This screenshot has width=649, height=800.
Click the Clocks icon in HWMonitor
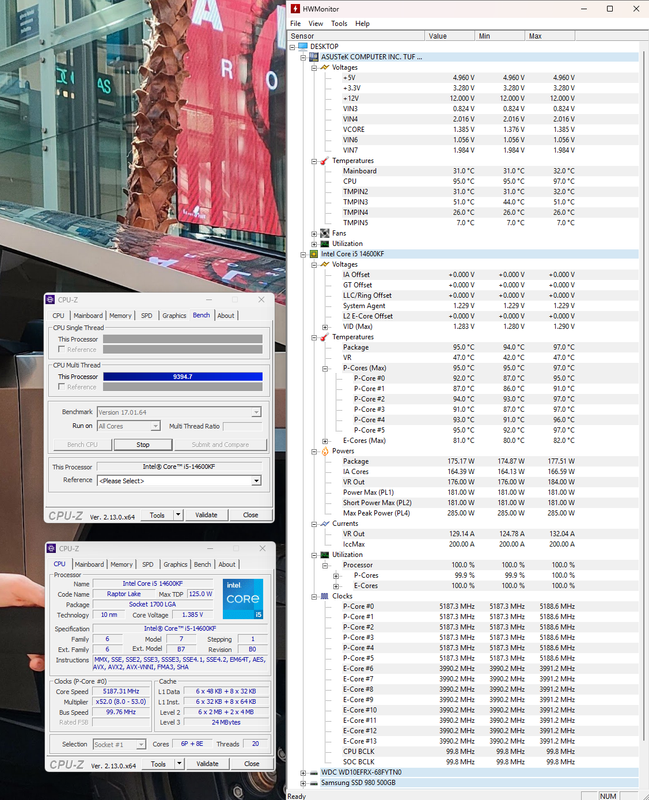(324, 596)
